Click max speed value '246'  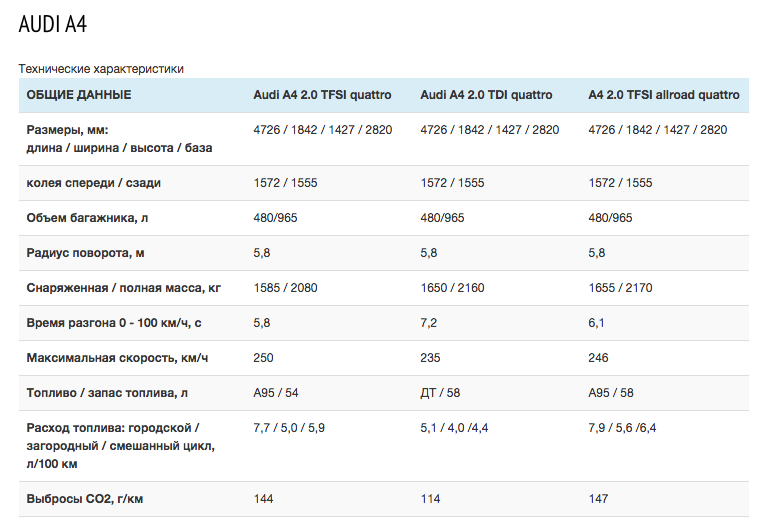click(598, 358)
